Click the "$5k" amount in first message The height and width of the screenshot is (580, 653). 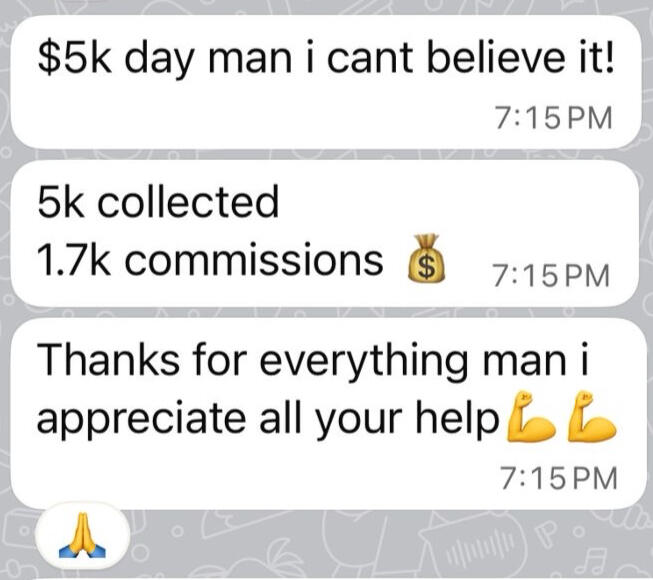point(75,57)
